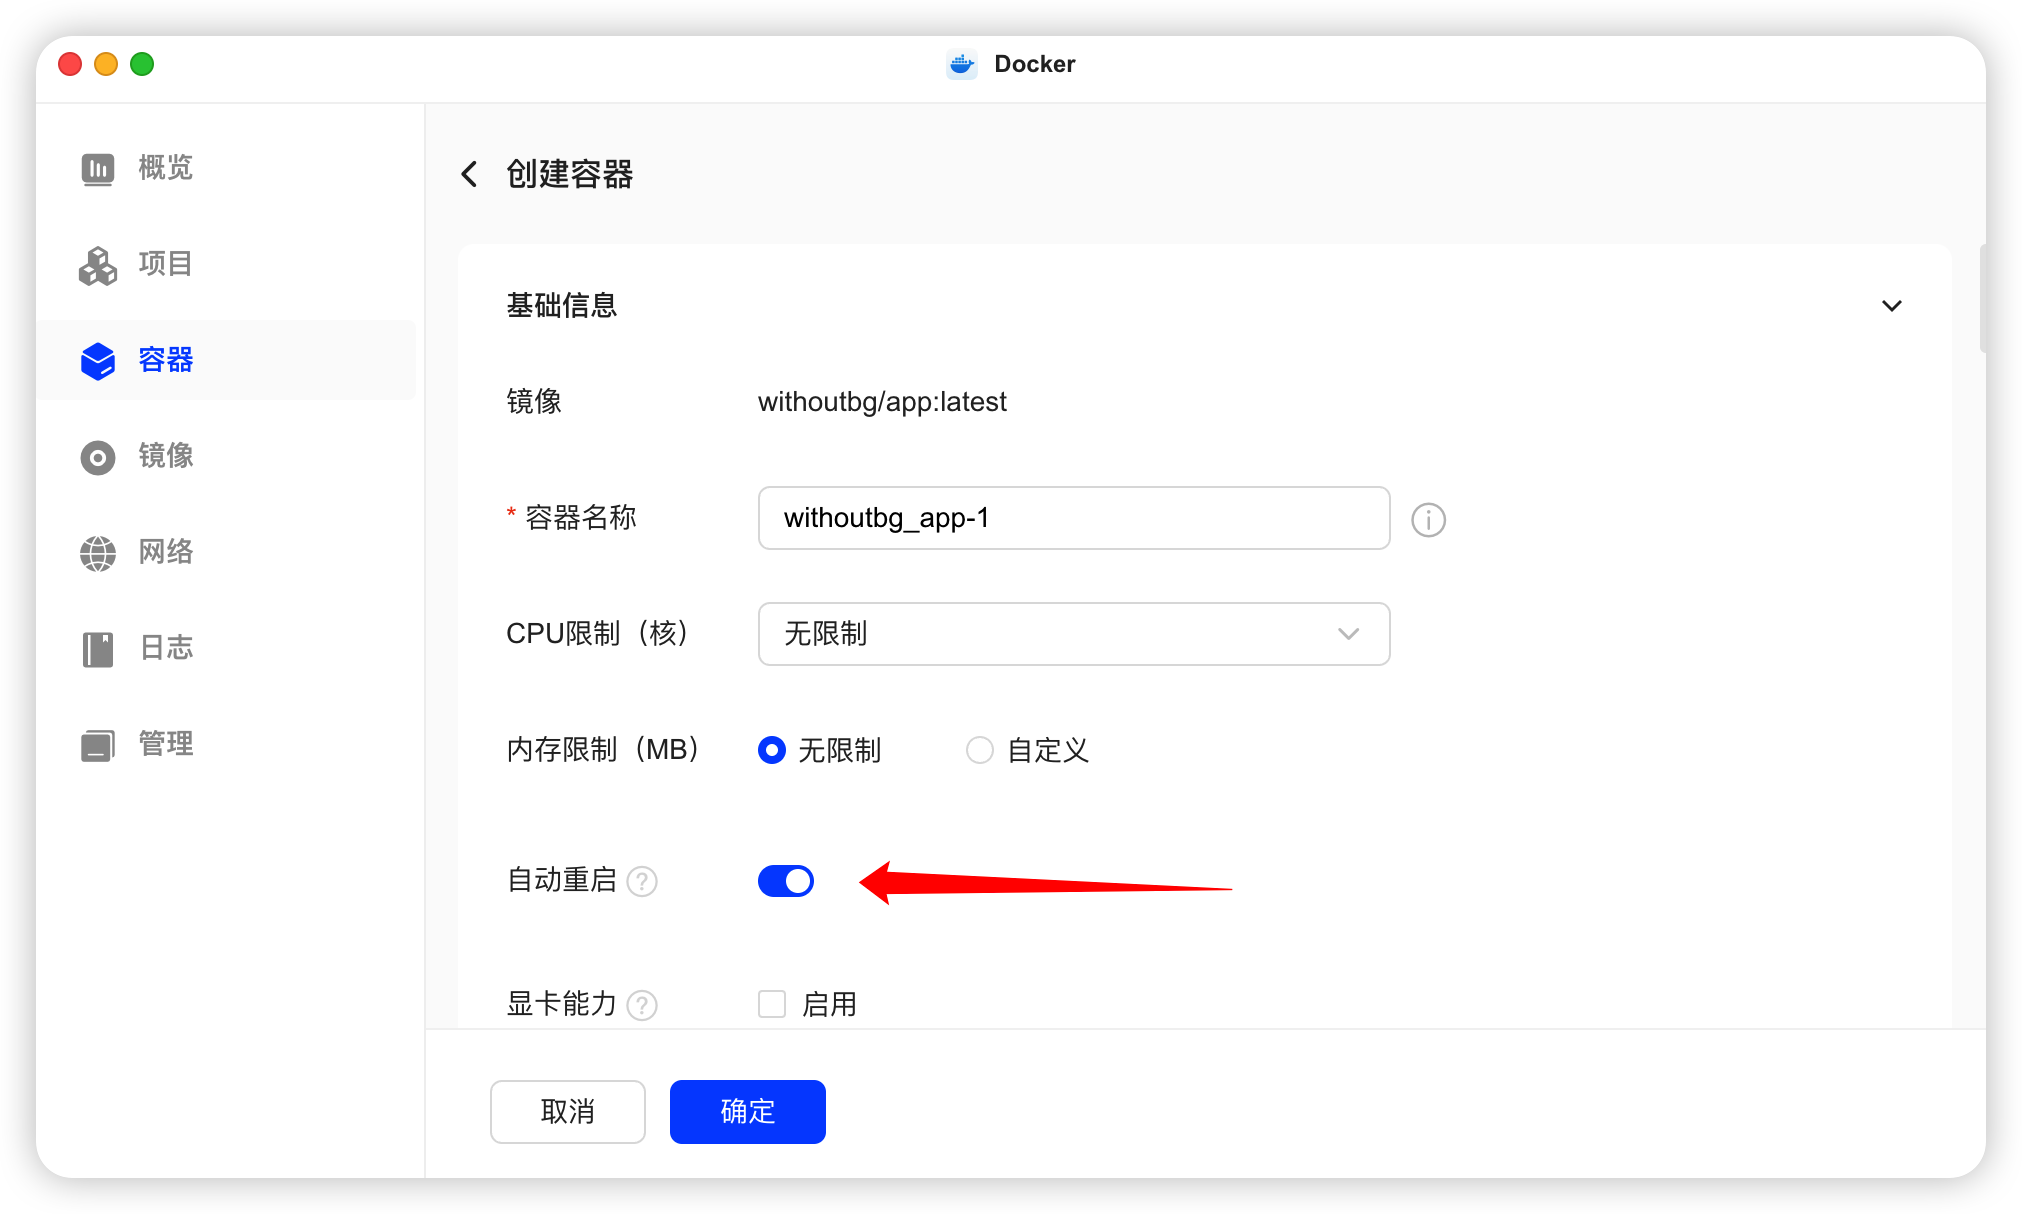
Task: Click help icon next to 显卡能力
Action: tap(642, 1005)
